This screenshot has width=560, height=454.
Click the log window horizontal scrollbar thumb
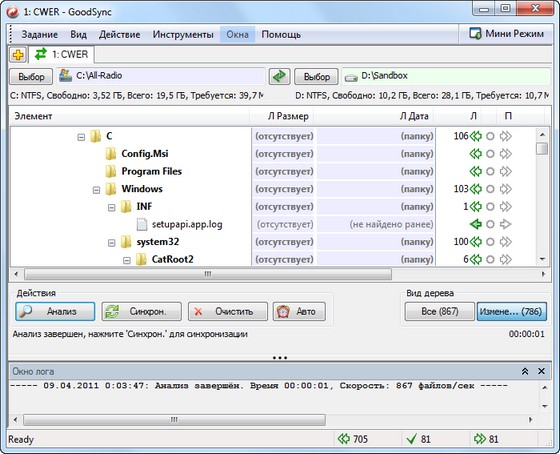point(174,420)
